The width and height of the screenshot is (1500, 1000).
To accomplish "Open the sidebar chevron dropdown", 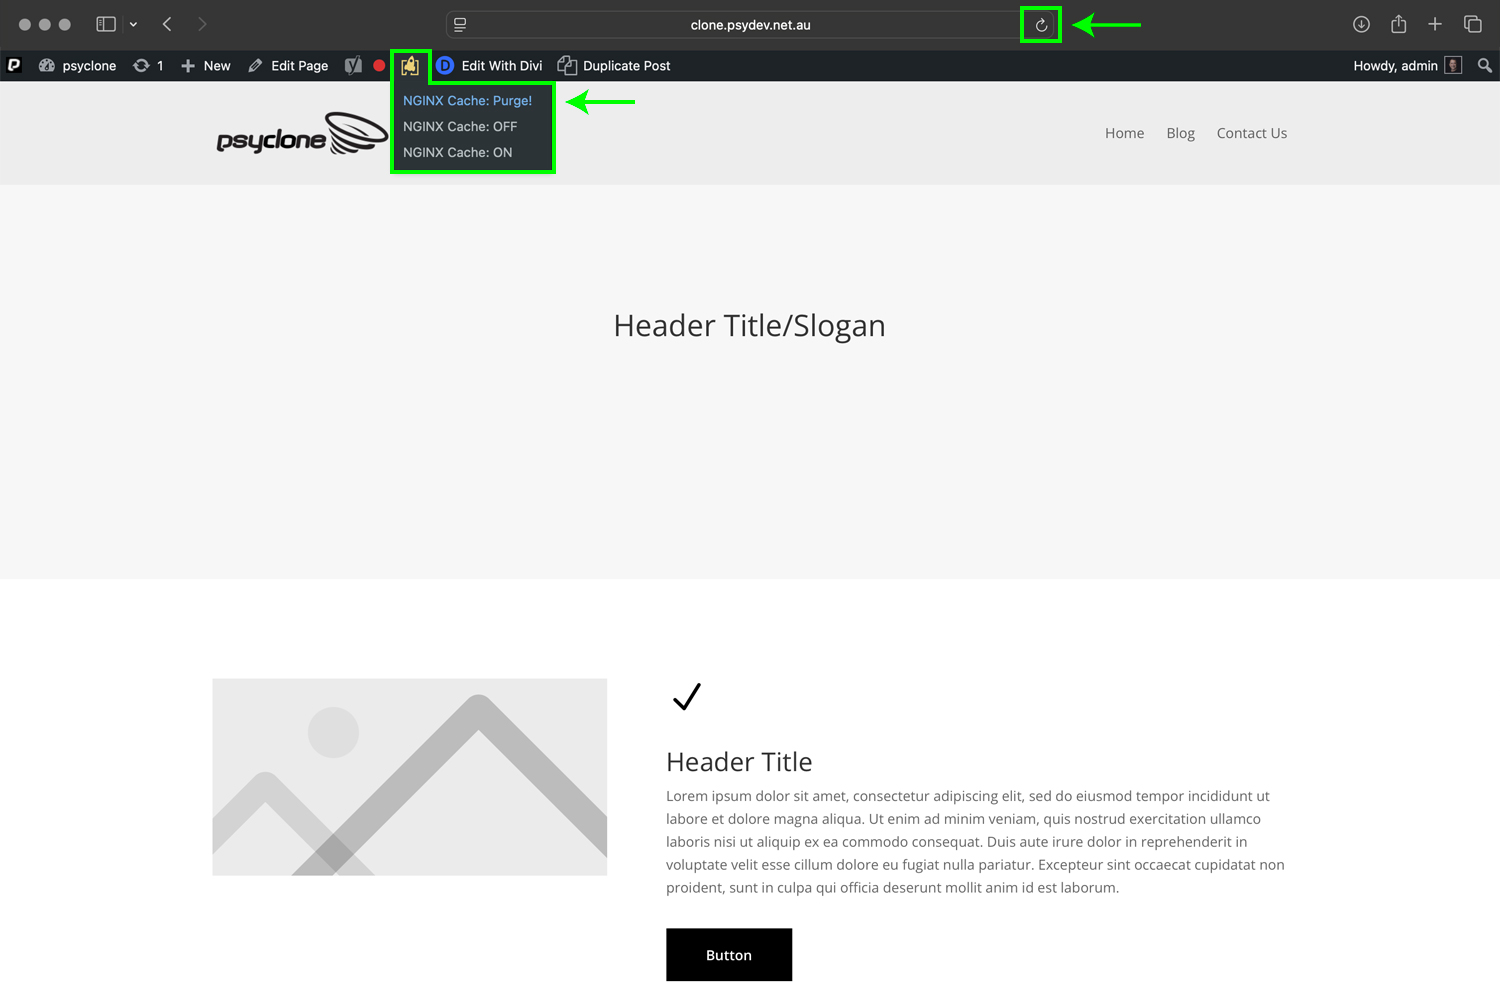I will coord(134,24).
